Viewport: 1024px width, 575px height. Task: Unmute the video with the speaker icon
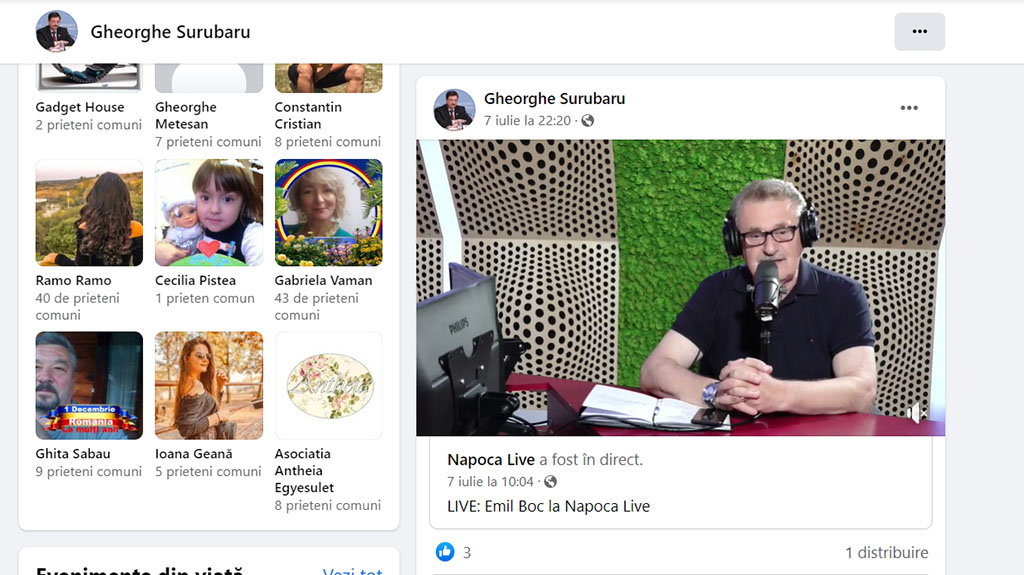pyautogui.click(x=916, y=413)
